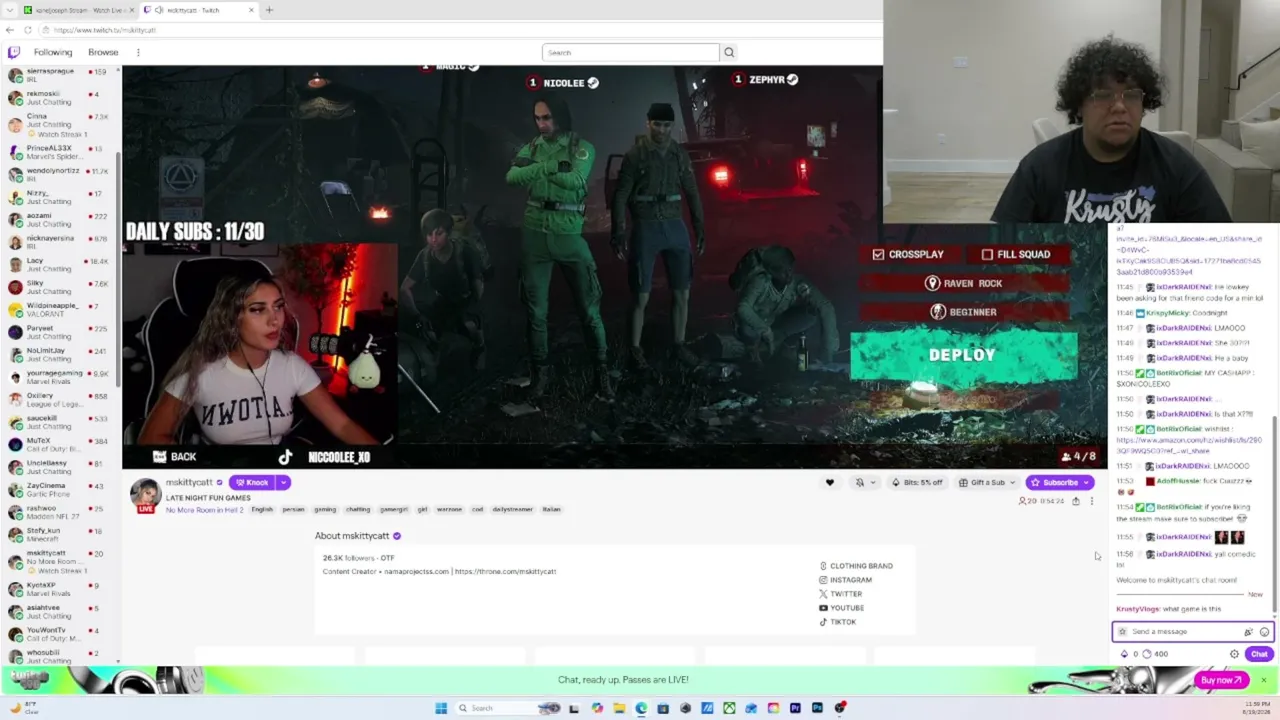Toggle the Crossplay checkbox in the game

pyautogui.click(x=878, y=254)
